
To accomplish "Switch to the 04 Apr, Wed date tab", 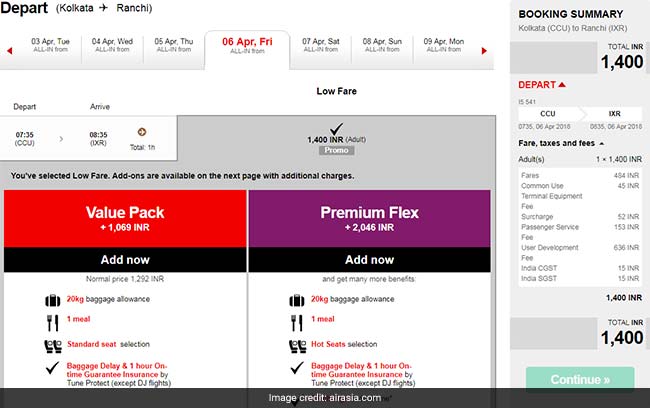I will (112, 45).
